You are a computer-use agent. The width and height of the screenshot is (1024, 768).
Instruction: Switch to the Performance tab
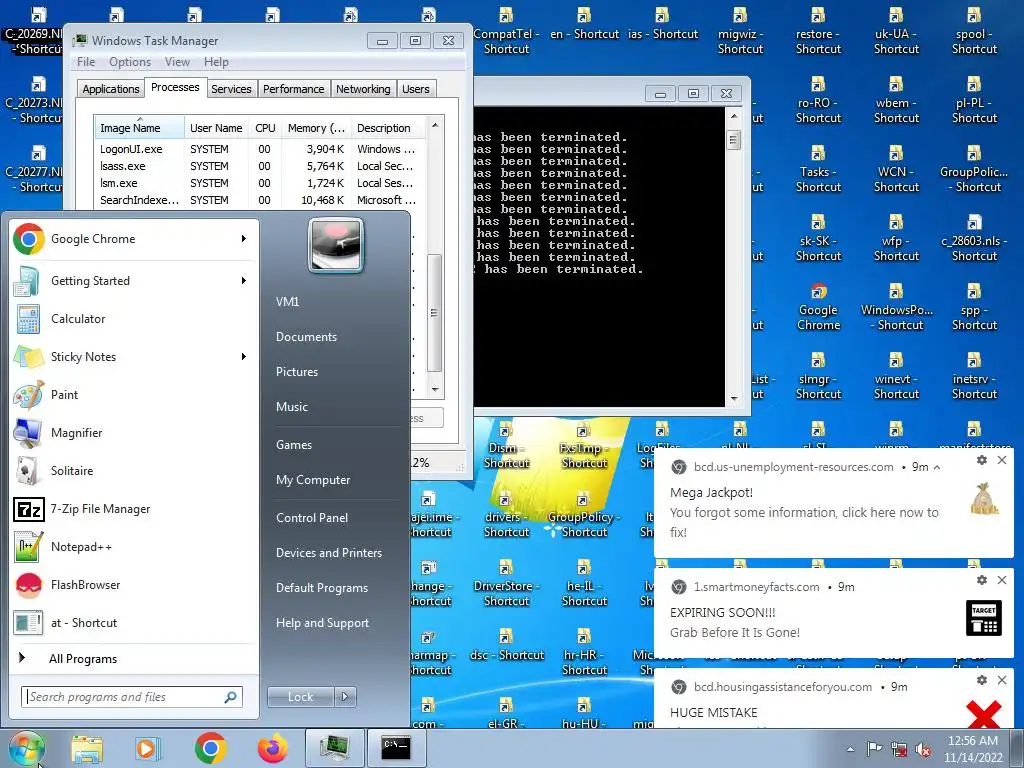(293, 89)
